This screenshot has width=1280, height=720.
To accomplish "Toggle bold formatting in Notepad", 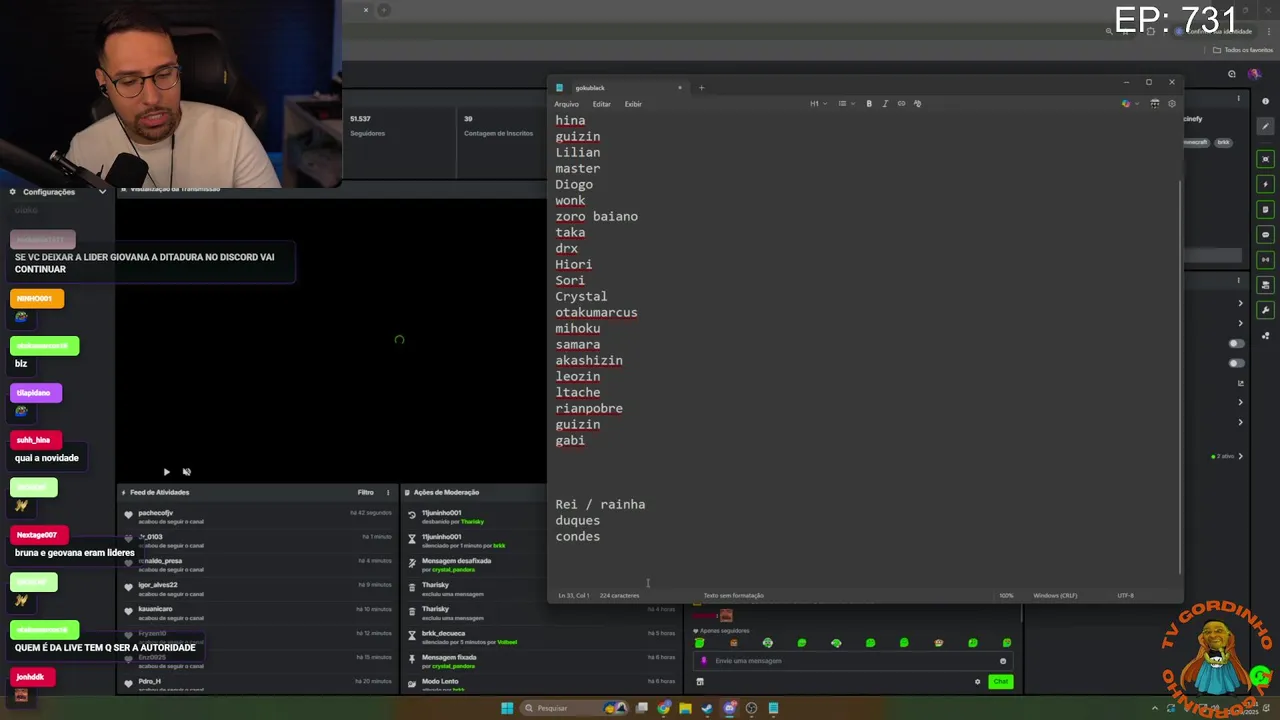I will point(869,104).
